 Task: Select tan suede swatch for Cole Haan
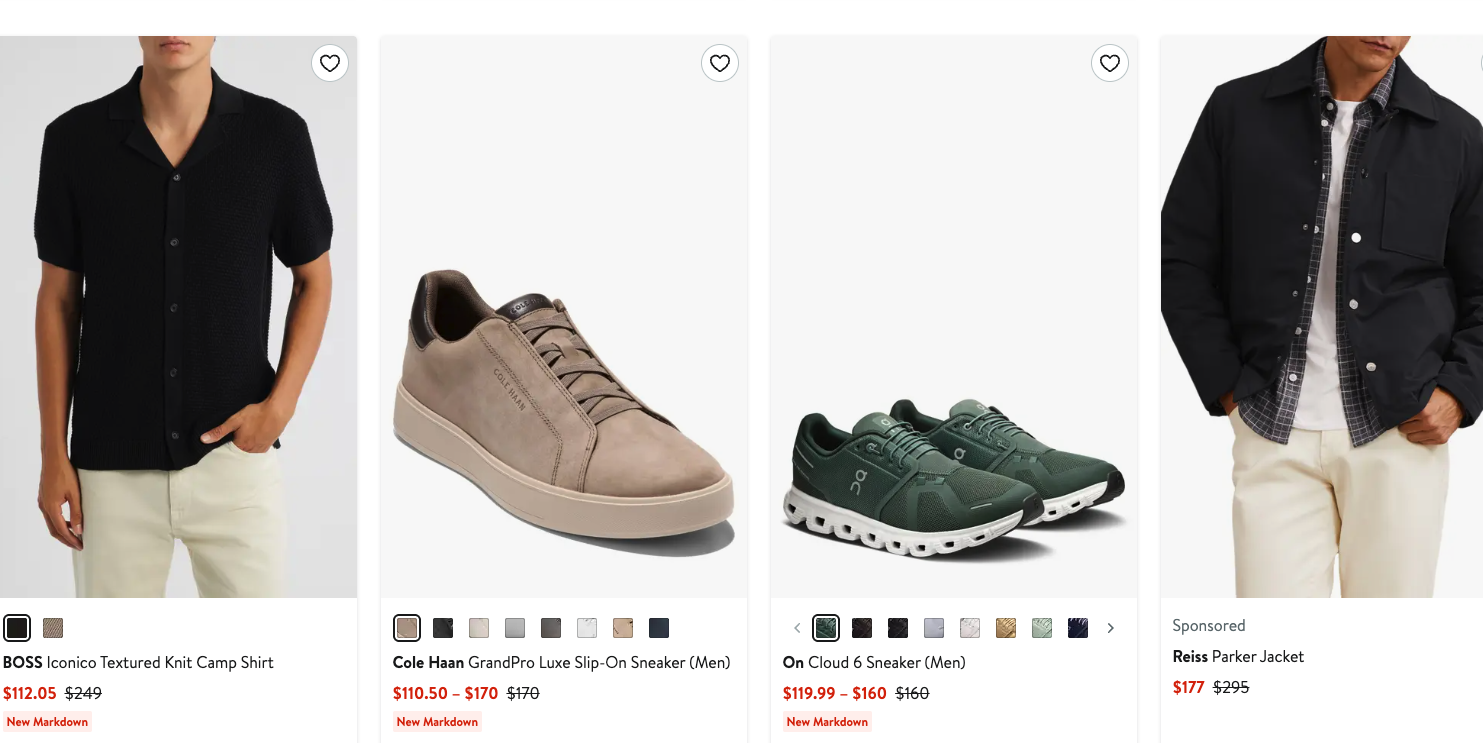click(622, 627)
